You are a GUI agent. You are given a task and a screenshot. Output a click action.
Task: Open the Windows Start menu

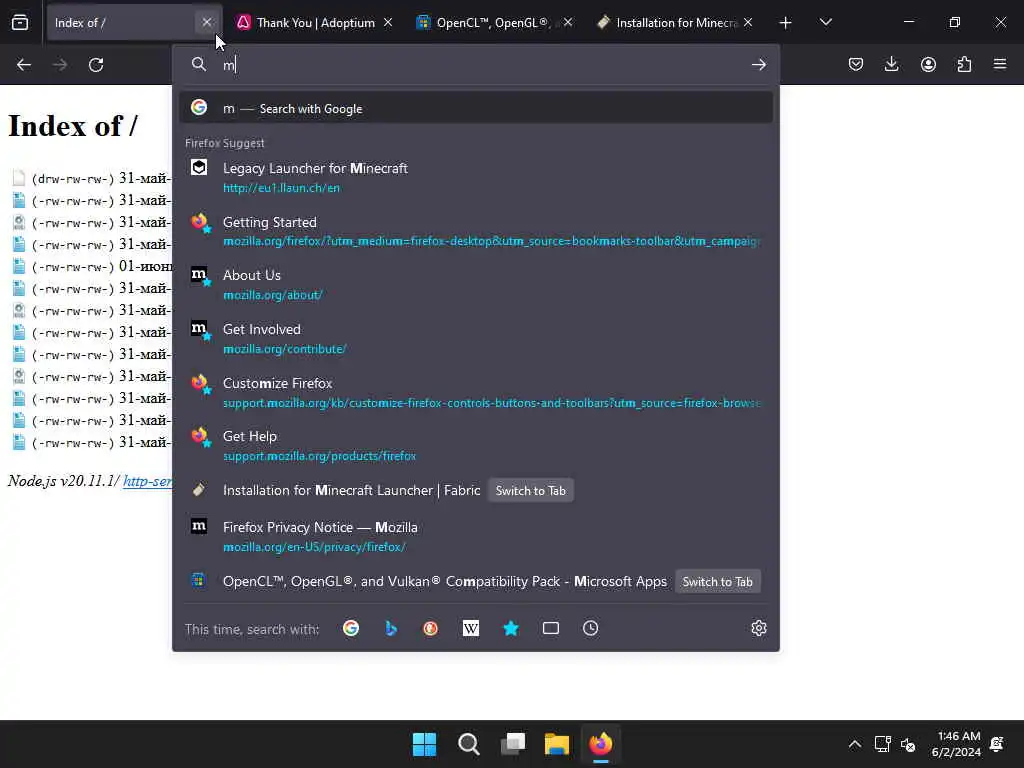(x=424, y=744)
